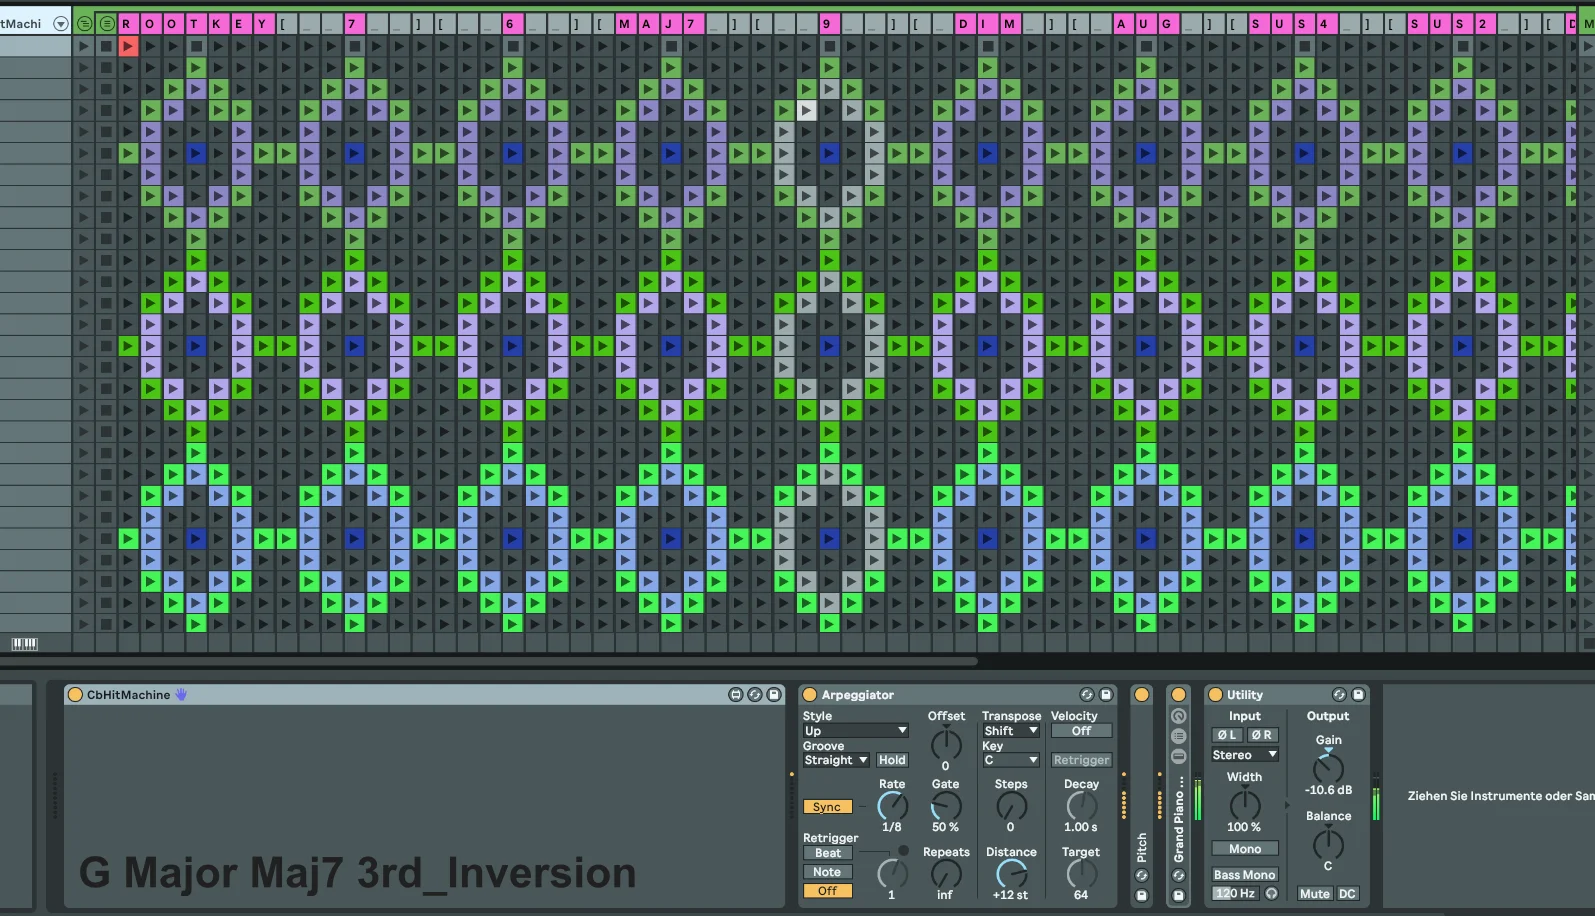Open the Arpeggiator Style dropdown showing Up
Viewport: 1595px width, 916px height.
coord(855,730)
